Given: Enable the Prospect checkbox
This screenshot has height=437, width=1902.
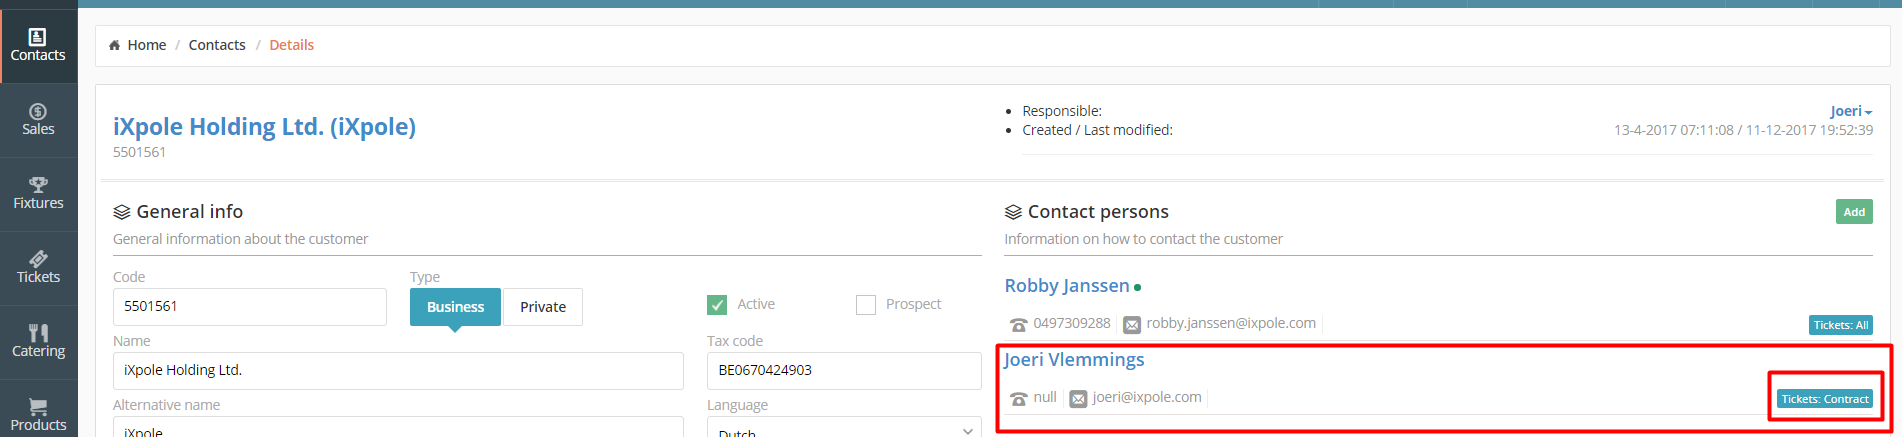Looking at the screenshot, I should [x=866, y=305].
